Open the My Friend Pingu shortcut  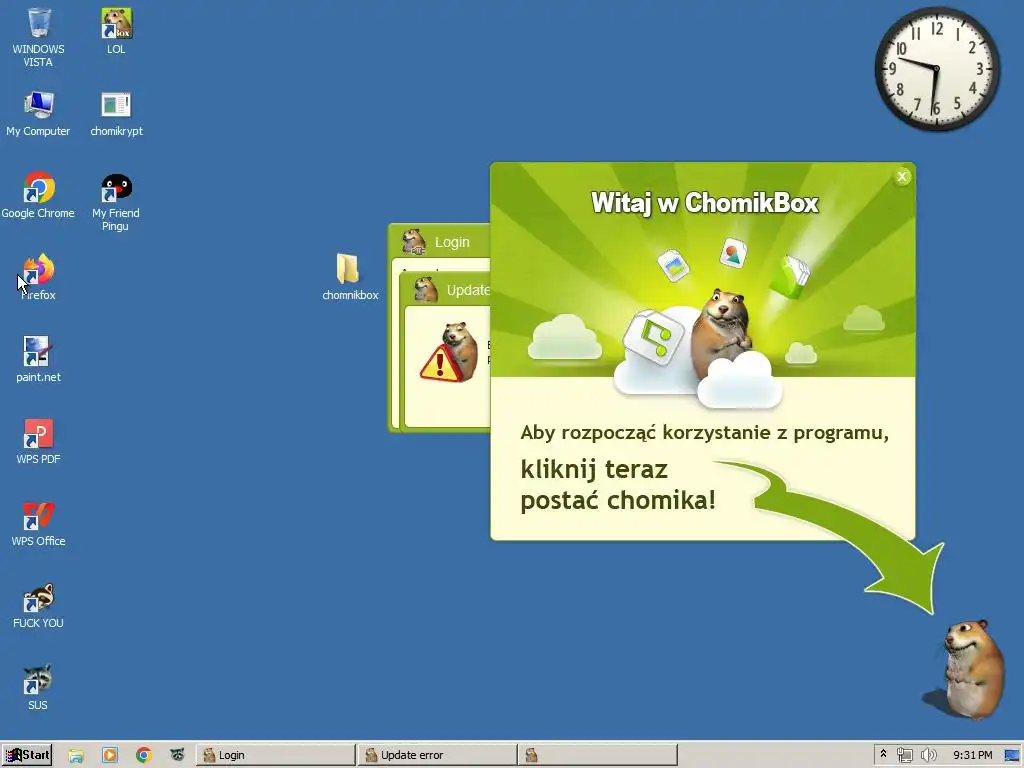pos(116,202)
